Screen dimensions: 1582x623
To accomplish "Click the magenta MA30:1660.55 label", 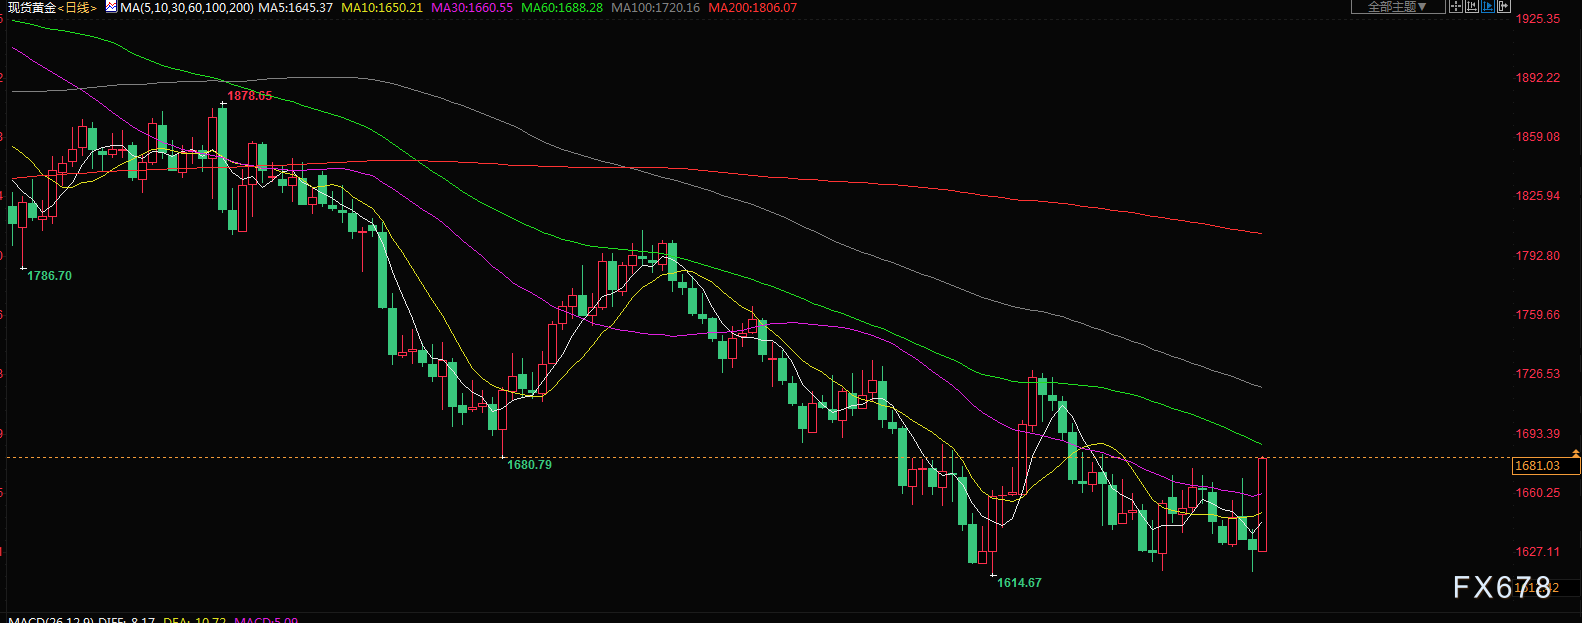I will 472,8.
